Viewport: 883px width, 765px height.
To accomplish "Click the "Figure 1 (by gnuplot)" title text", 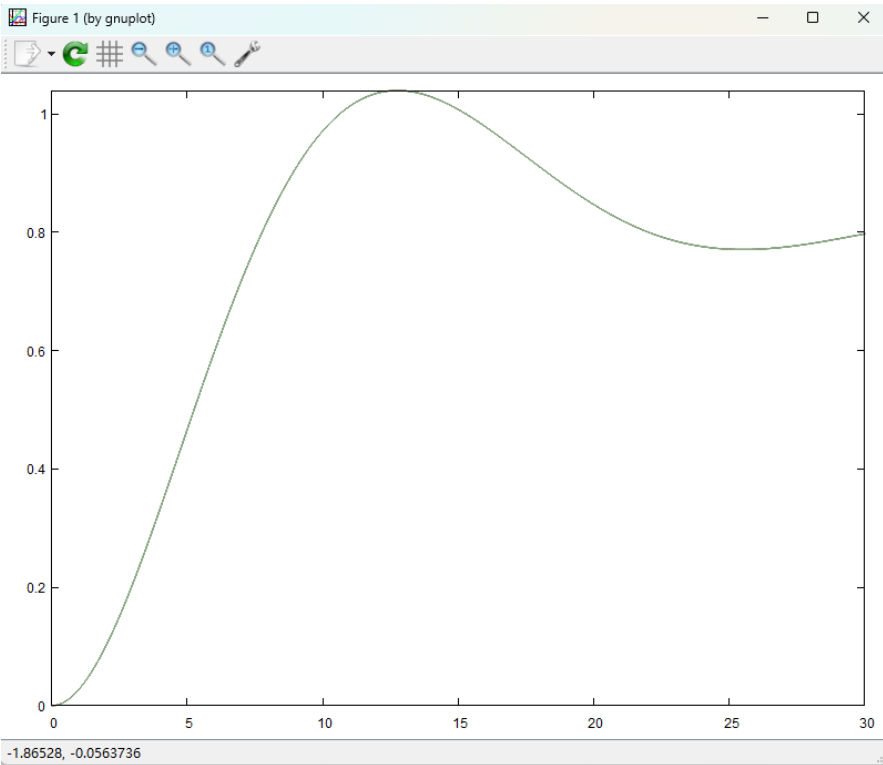I will [x=94, y=18].
